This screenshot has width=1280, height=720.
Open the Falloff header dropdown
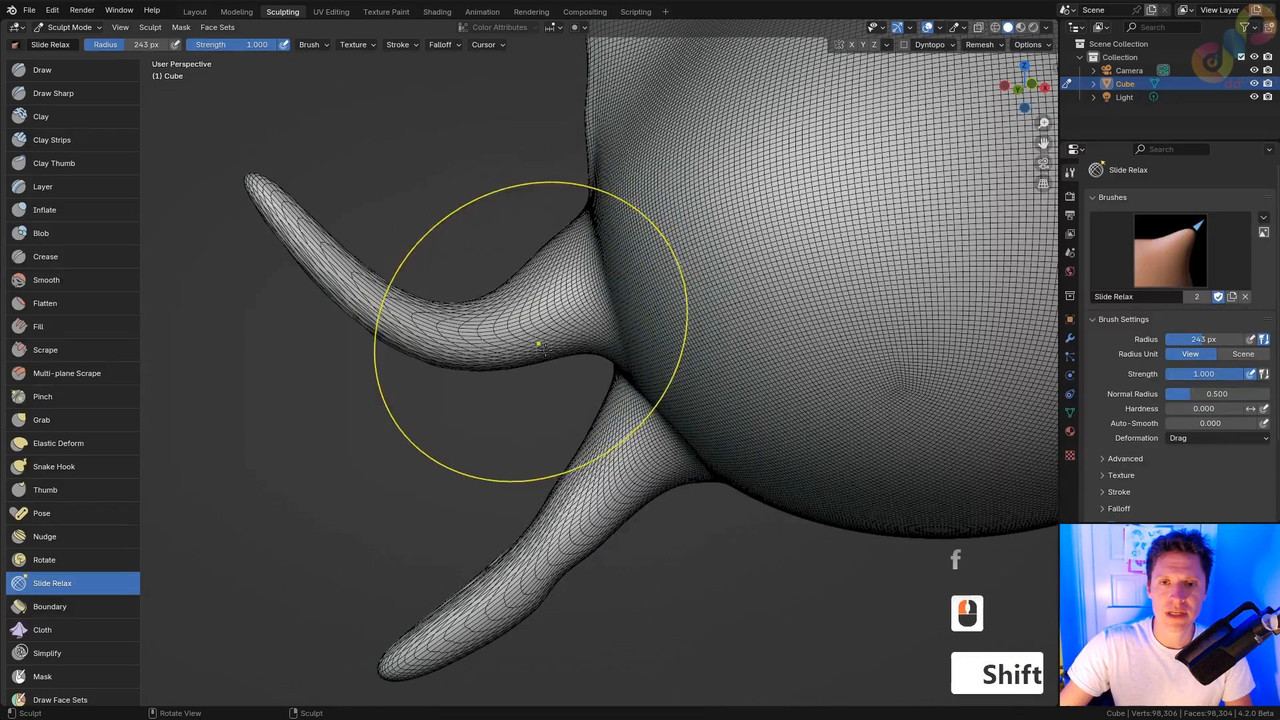tap(444, 44)
